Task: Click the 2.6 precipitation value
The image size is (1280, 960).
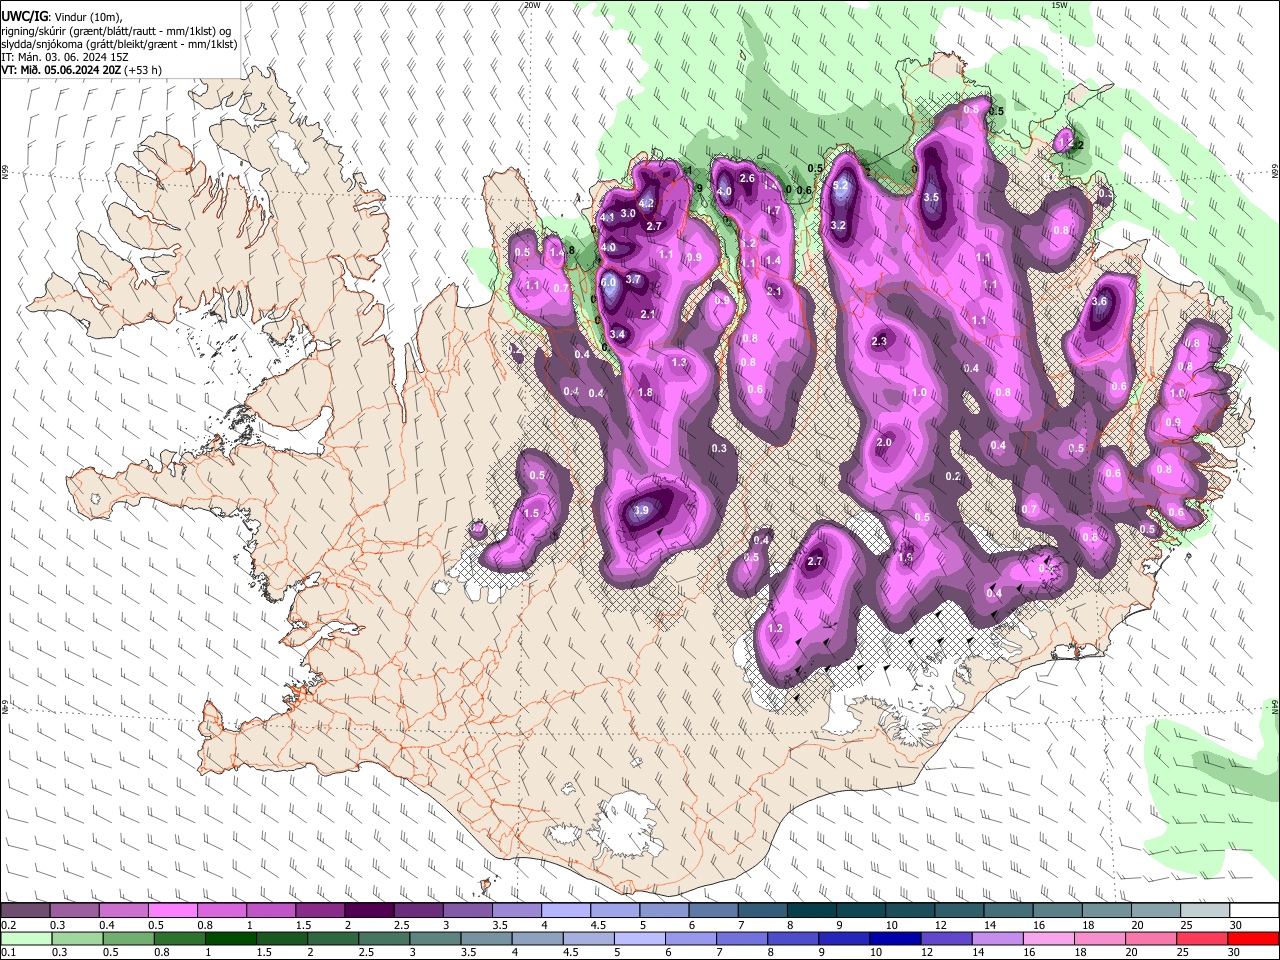Action: (x=746, y=178)
